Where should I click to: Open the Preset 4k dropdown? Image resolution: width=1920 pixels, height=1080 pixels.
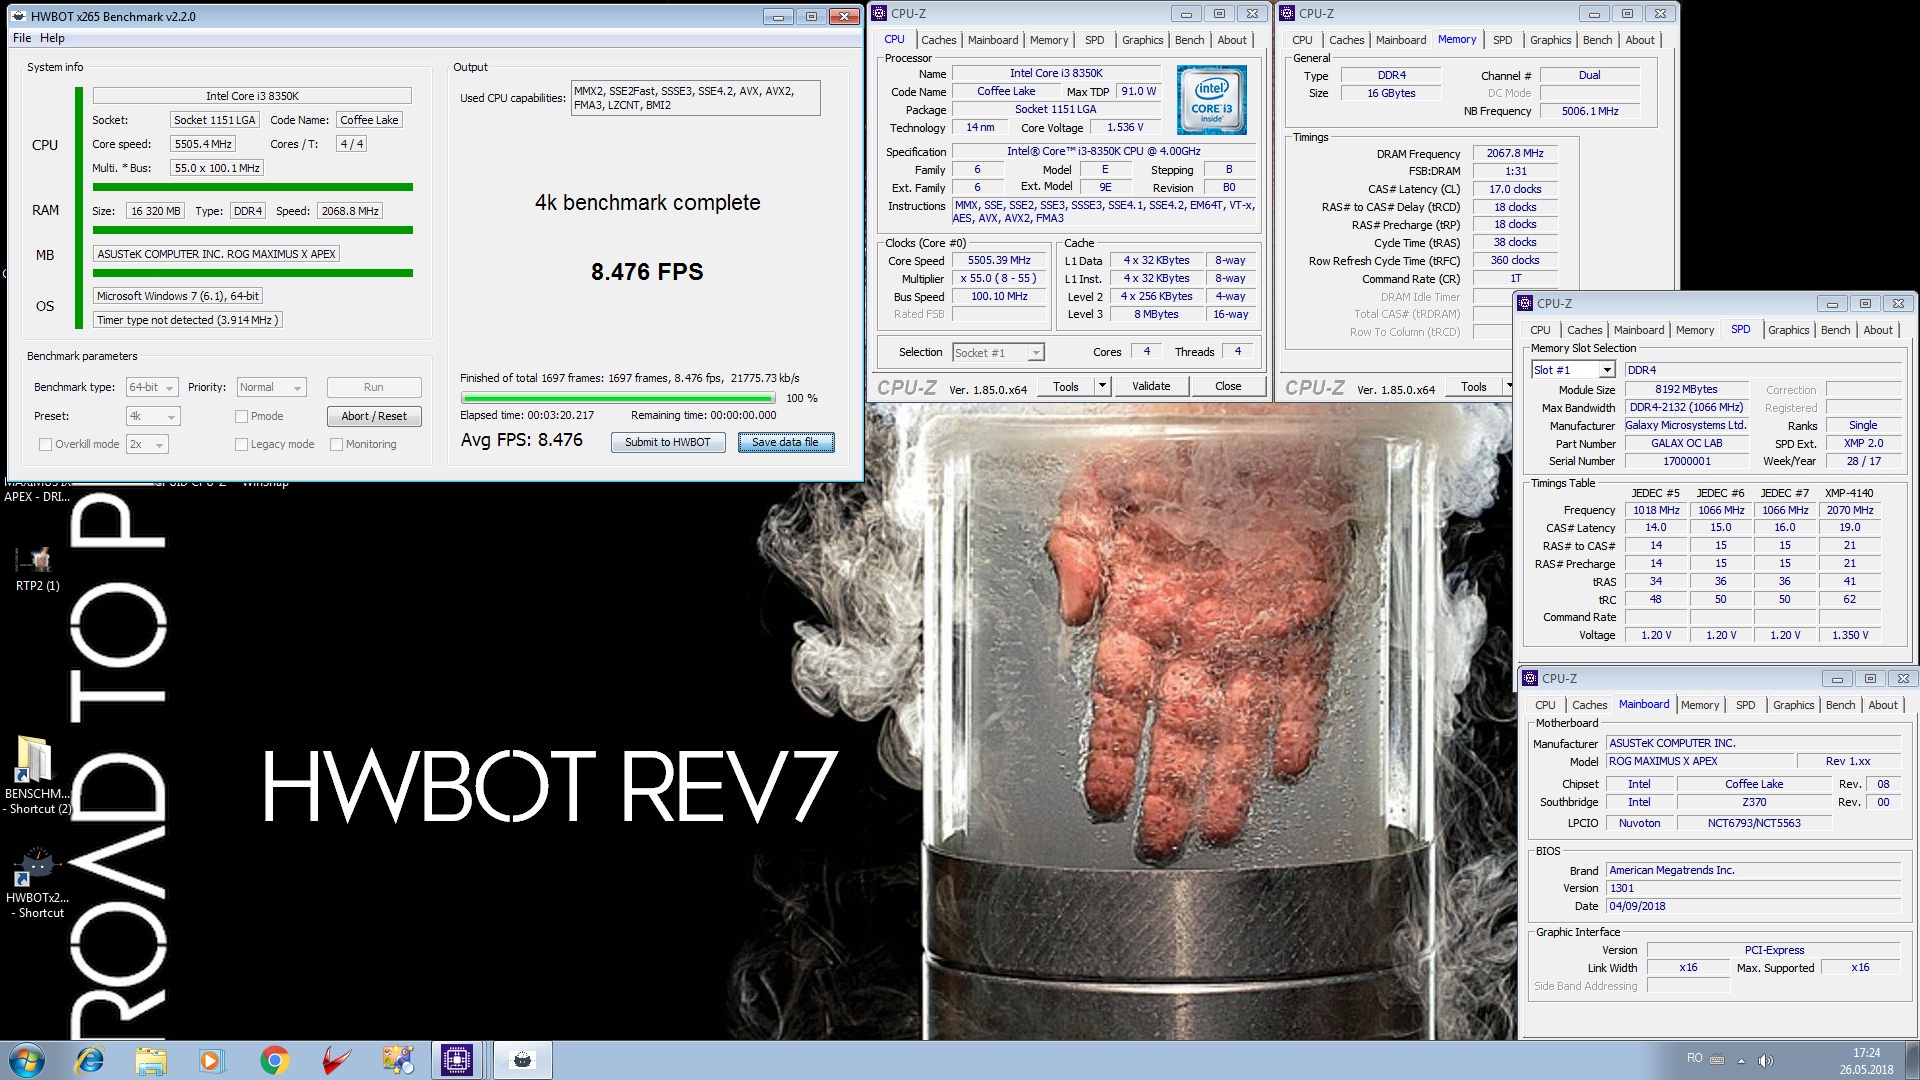tap(152, 416)
